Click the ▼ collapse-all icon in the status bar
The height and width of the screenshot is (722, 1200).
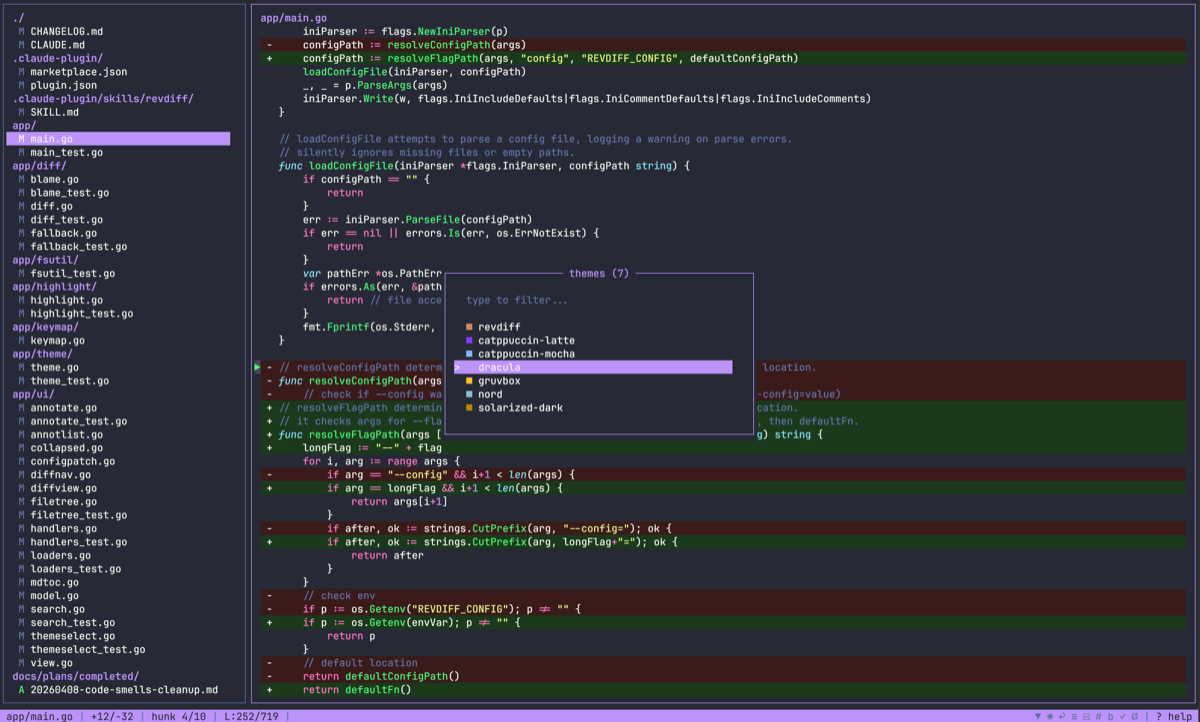(1038, 715)
